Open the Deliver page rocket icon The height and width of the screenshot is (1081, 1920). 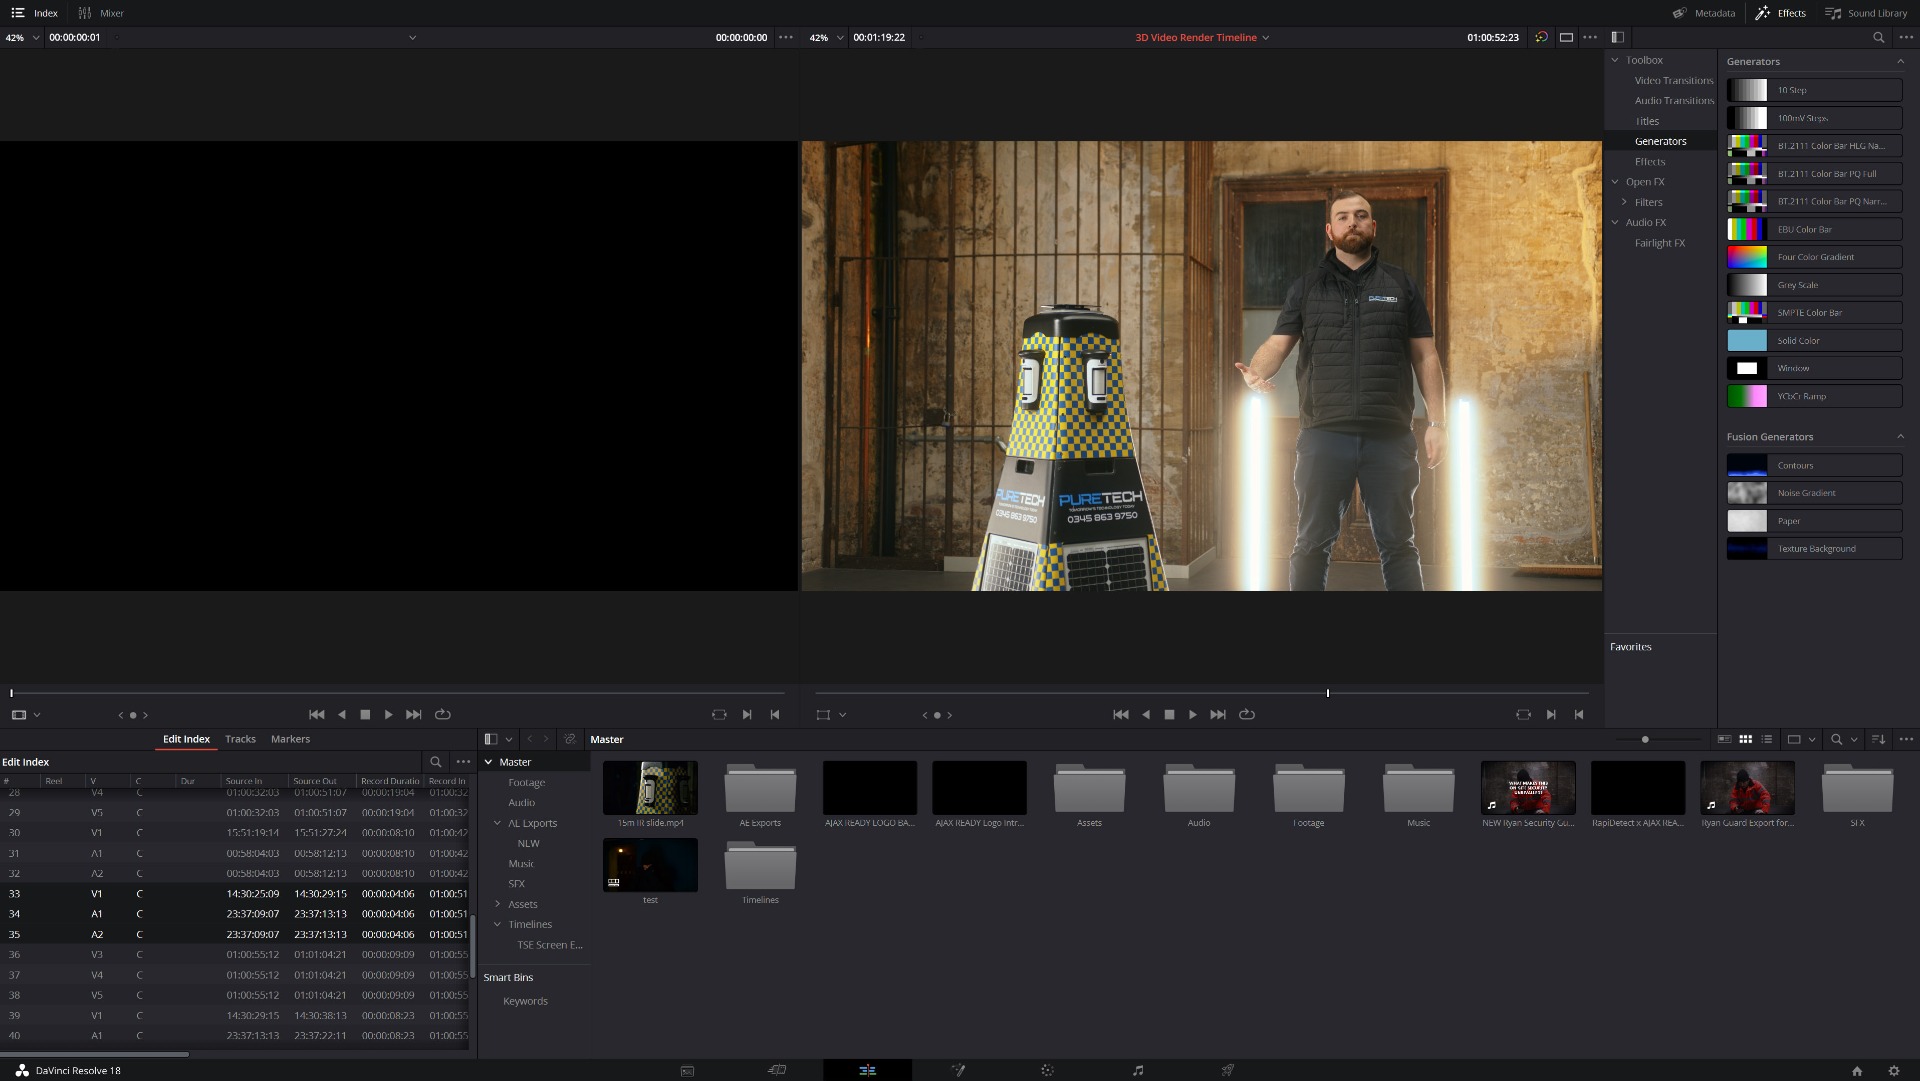tap(1227, 1070)
